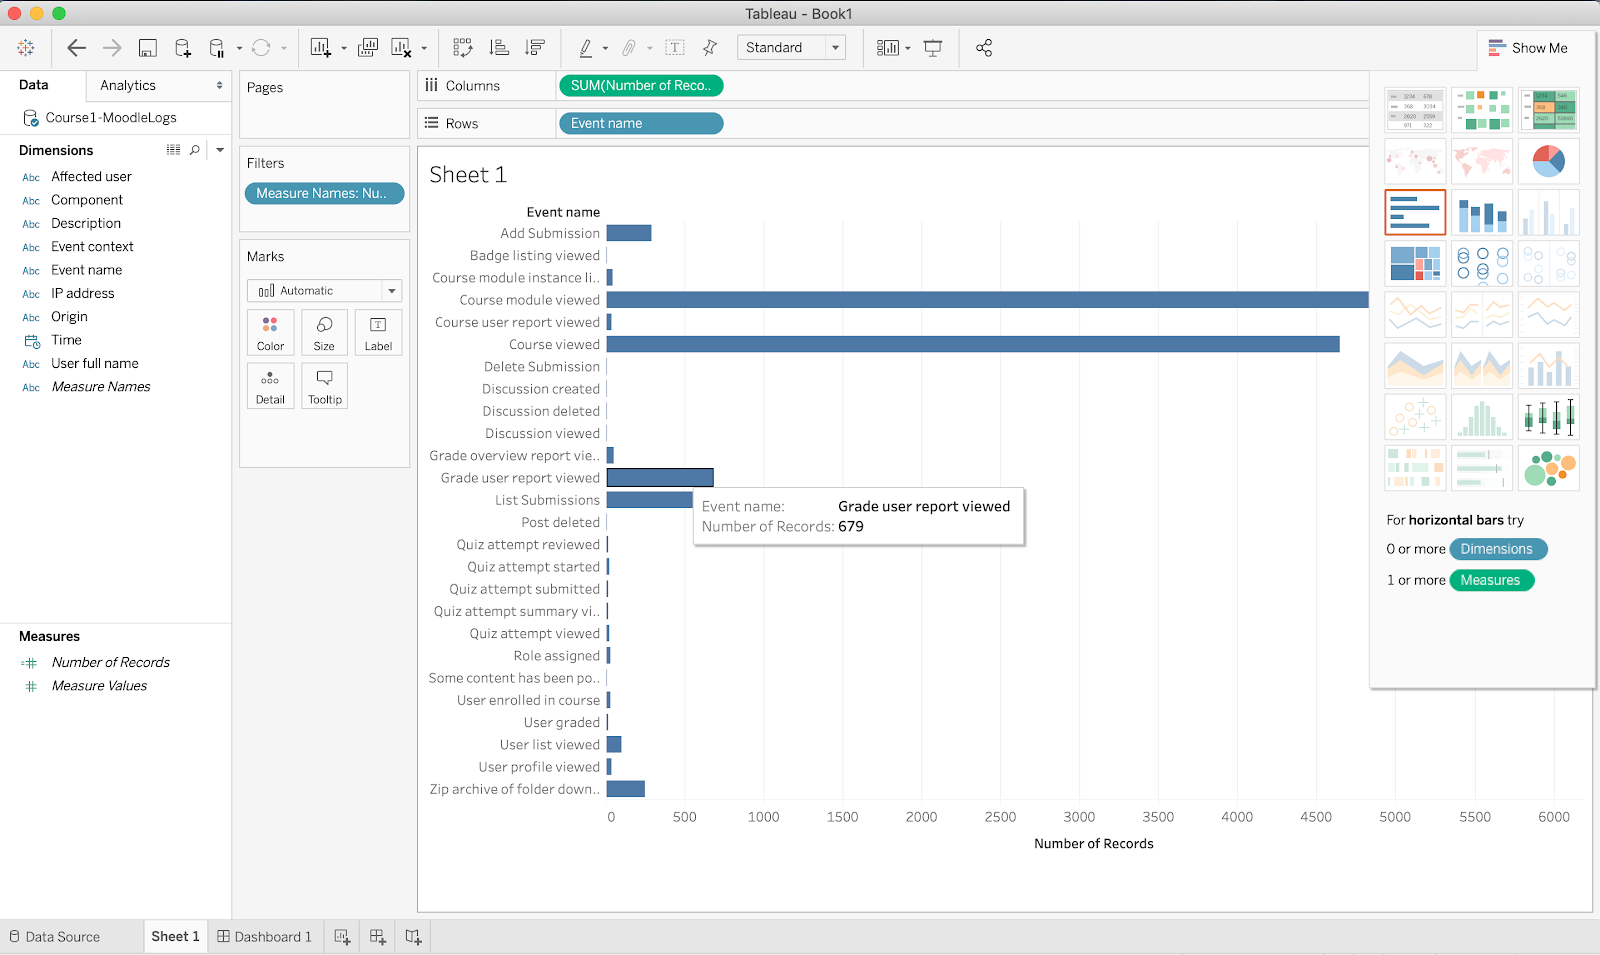Click SUM(Number of Records) pill in Columns
The image size is (1600, 955).
click(640, 86)
